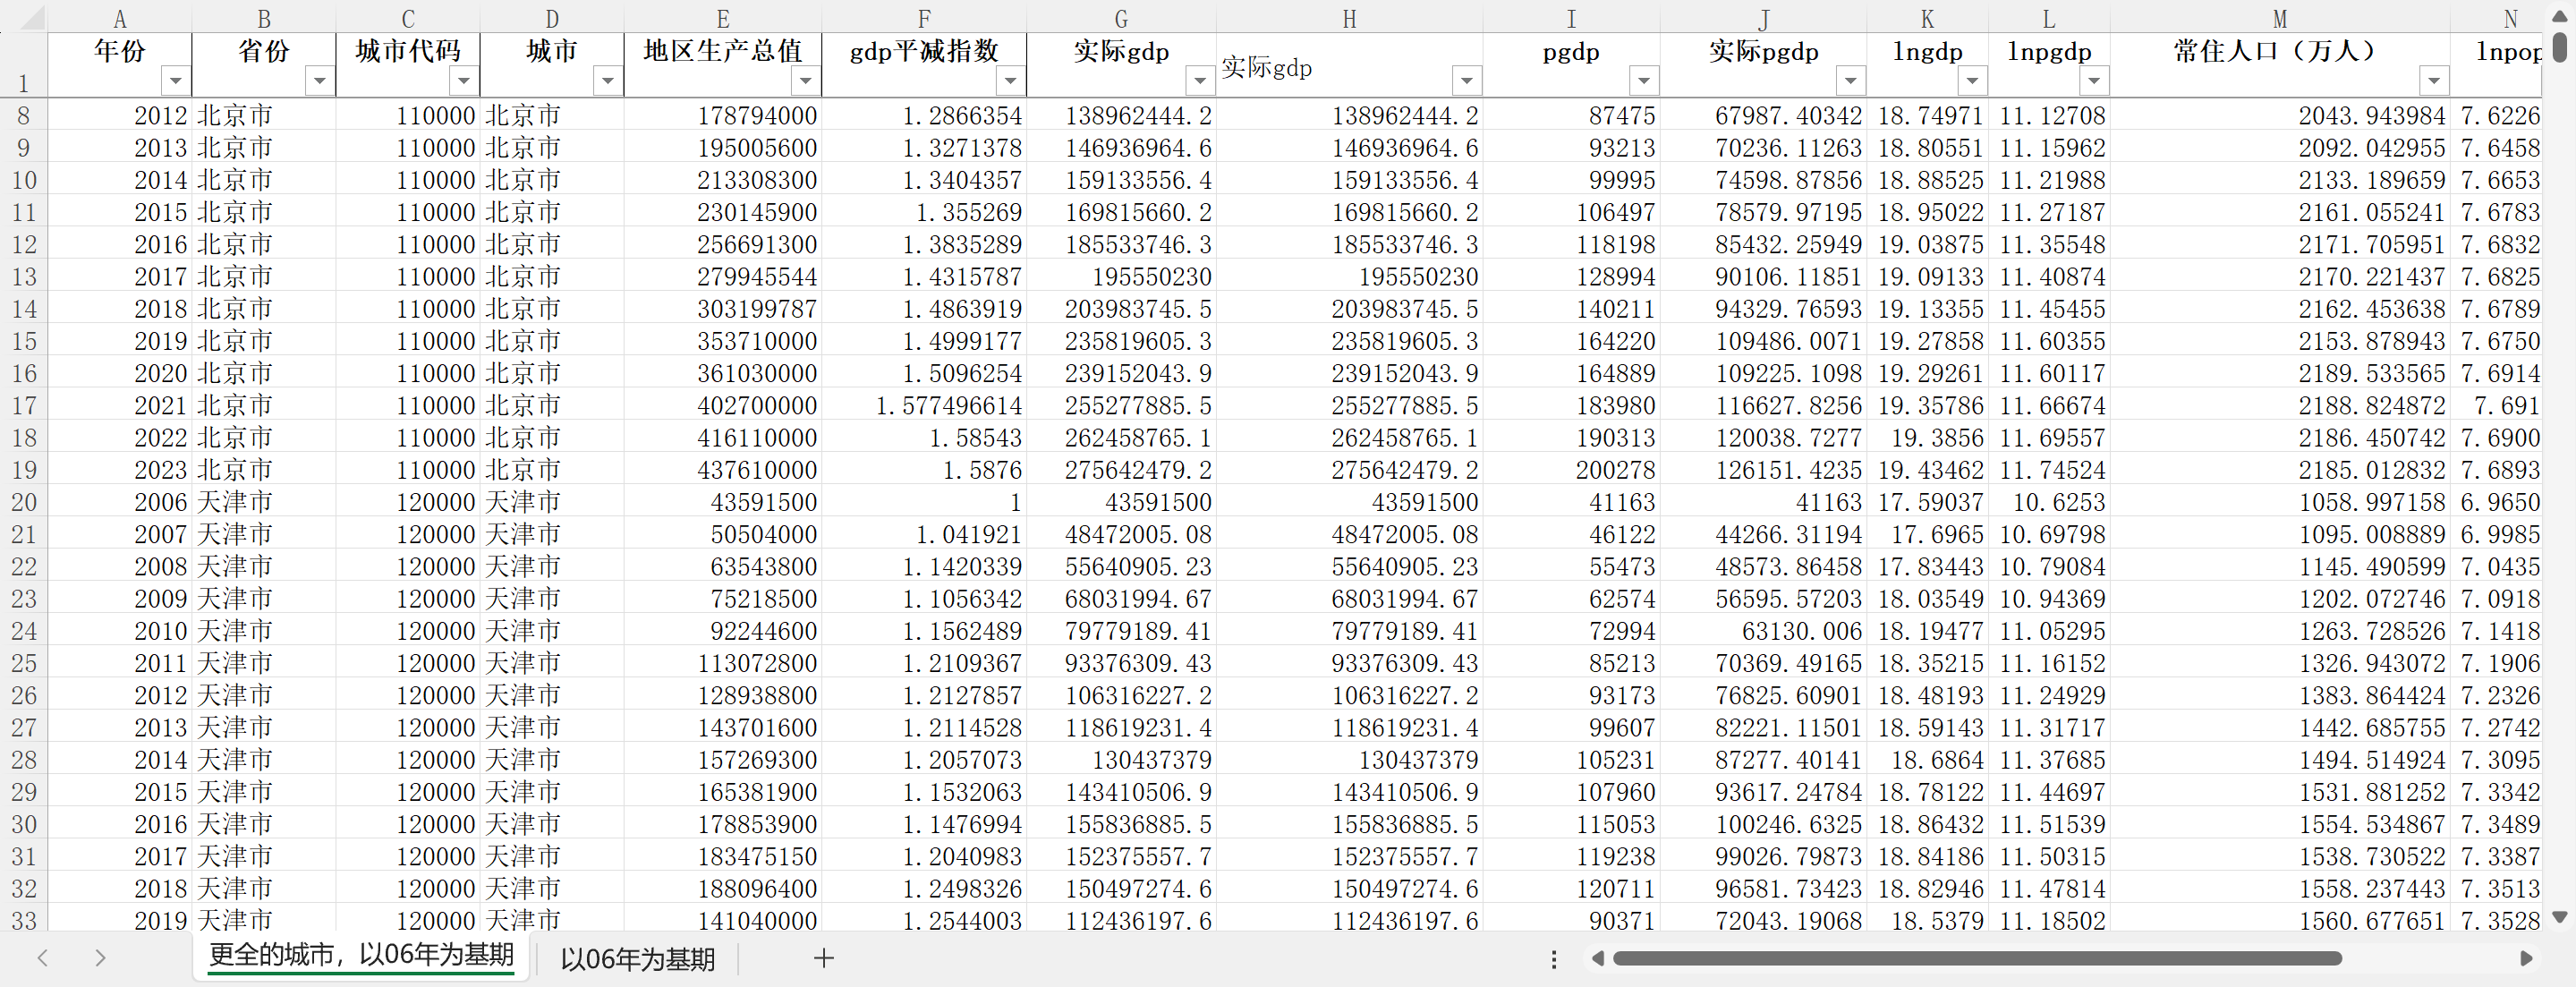Open the 省份 column filter dropdown
Image resolution: width=2576 pixels, height=987 pixels.
319,80
